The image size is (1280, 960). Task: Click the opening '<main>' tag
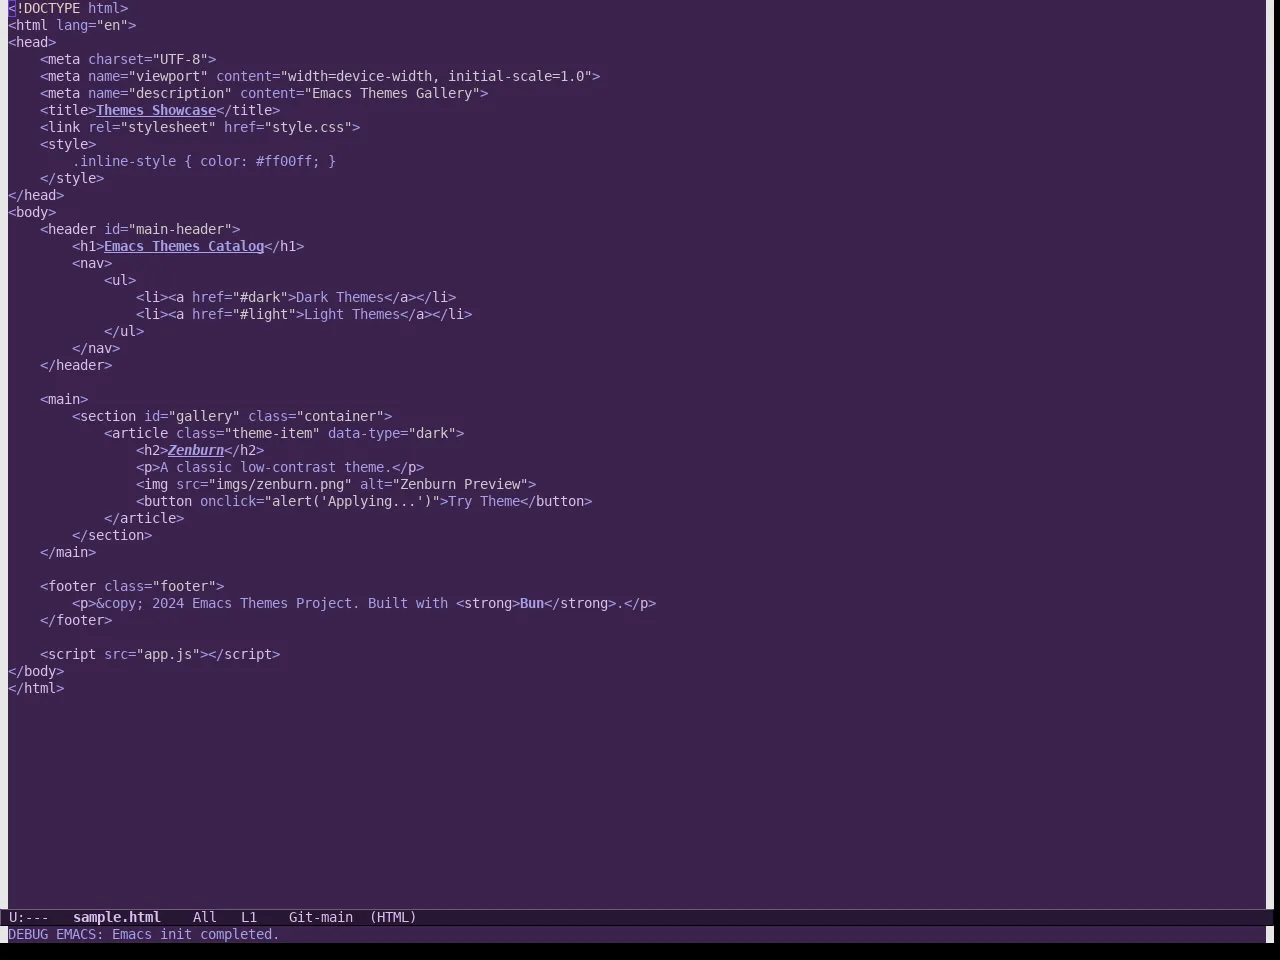click(x=64, y=399)
